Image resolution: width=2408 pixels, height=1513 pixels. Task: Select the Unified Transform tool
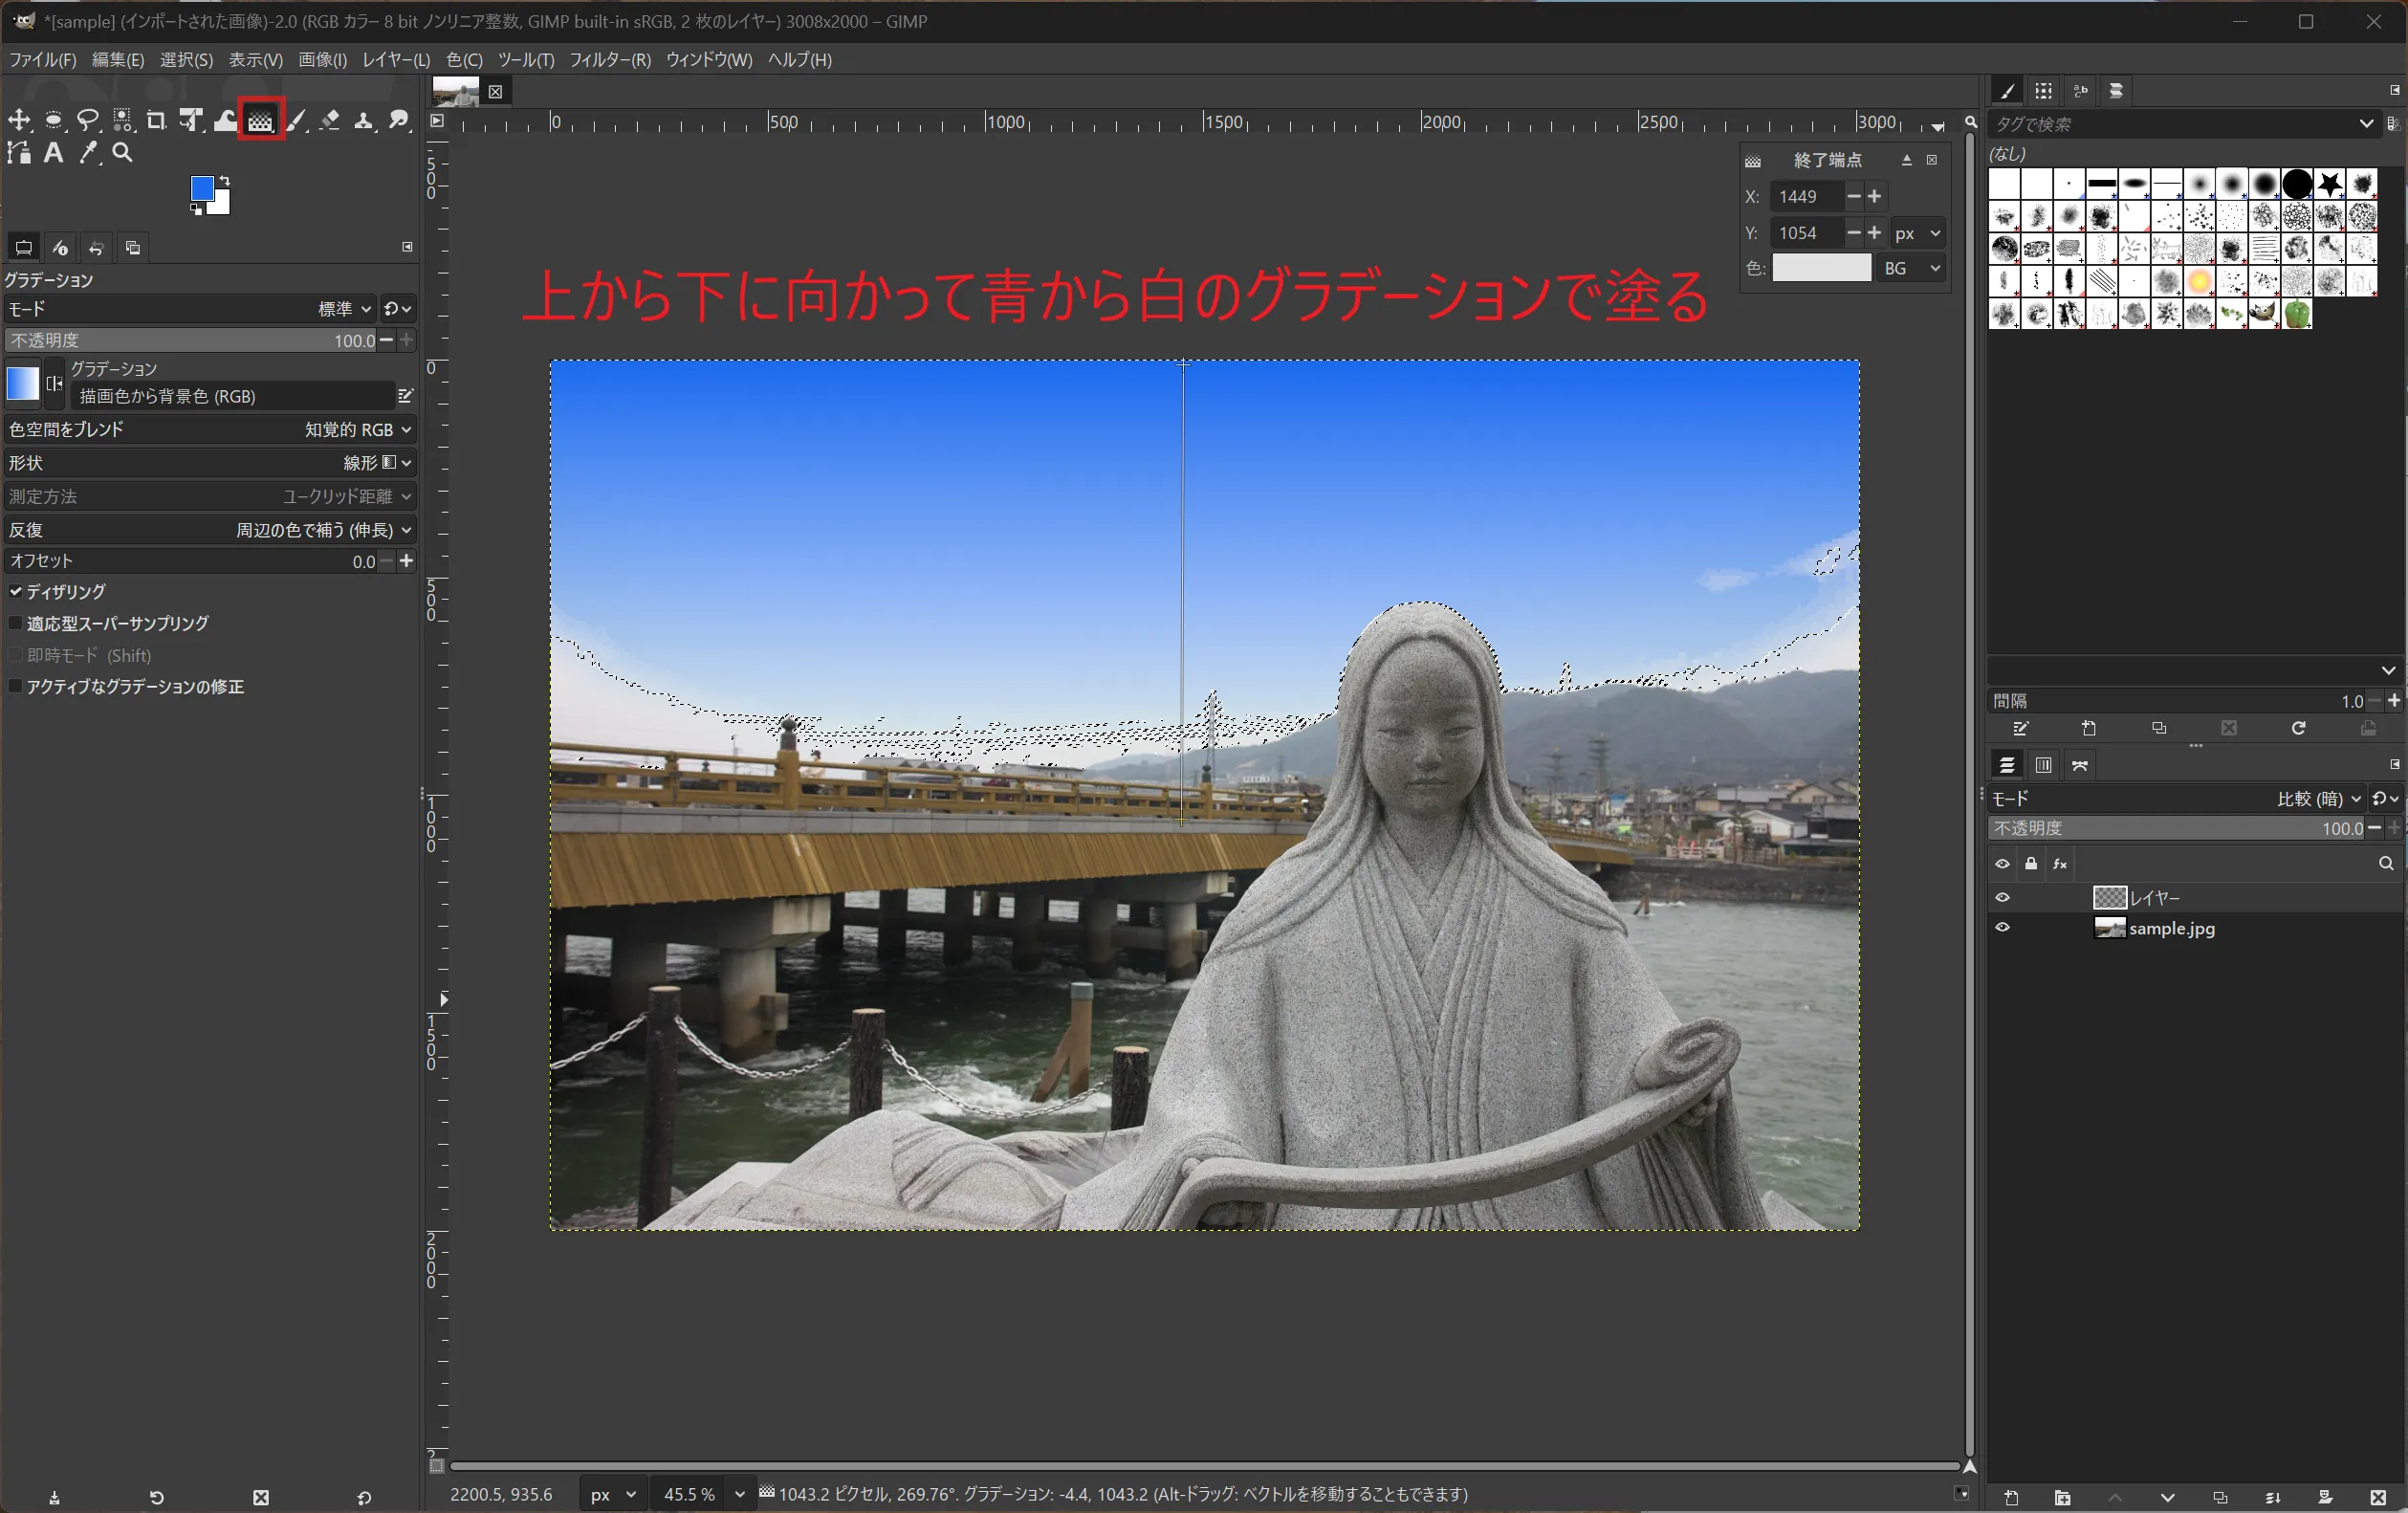pos(190,120)
